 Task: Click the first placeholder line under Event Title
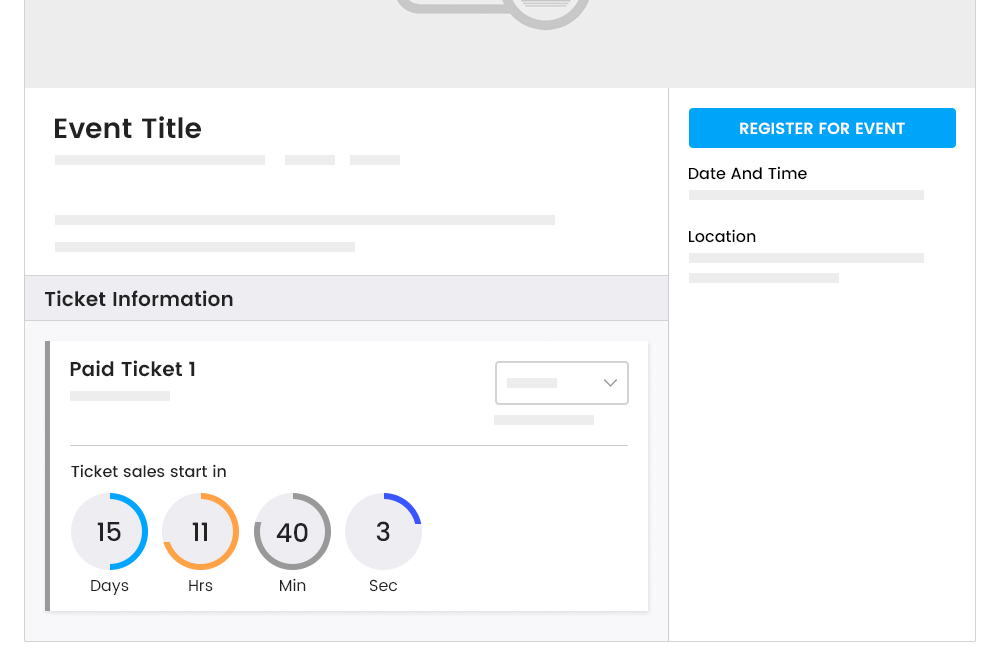[x=160, y=160]
